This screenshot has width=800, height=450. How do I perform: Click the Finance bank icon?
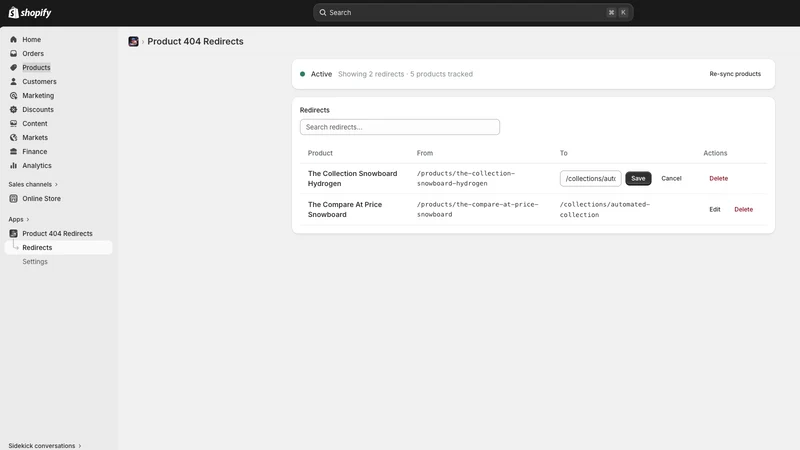pyautogui.click(x=13, y=152)
